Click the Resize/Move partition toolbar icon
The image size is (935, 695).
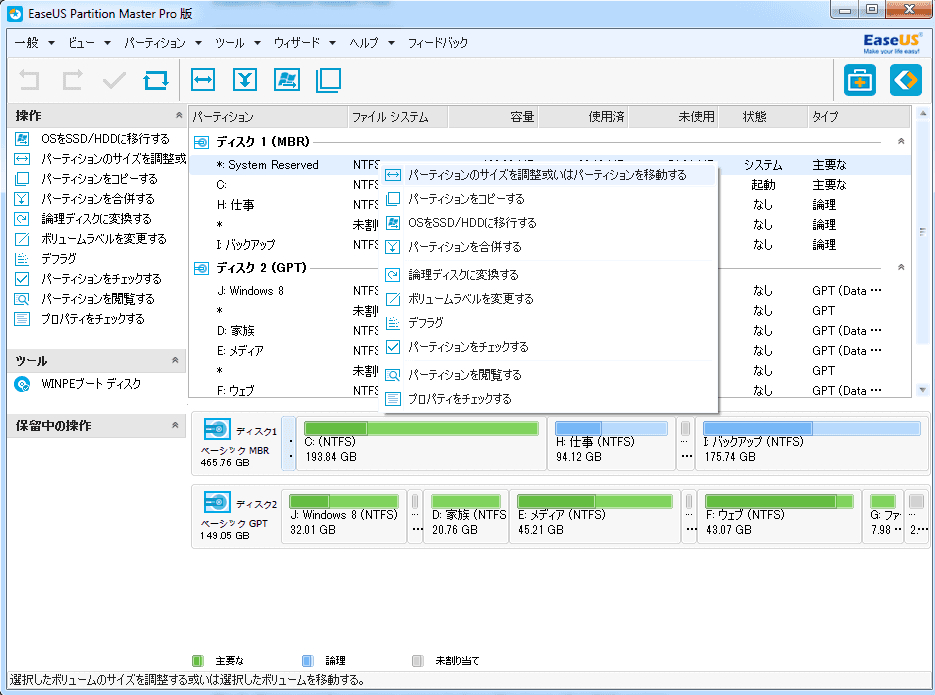(x=203, y=79)
